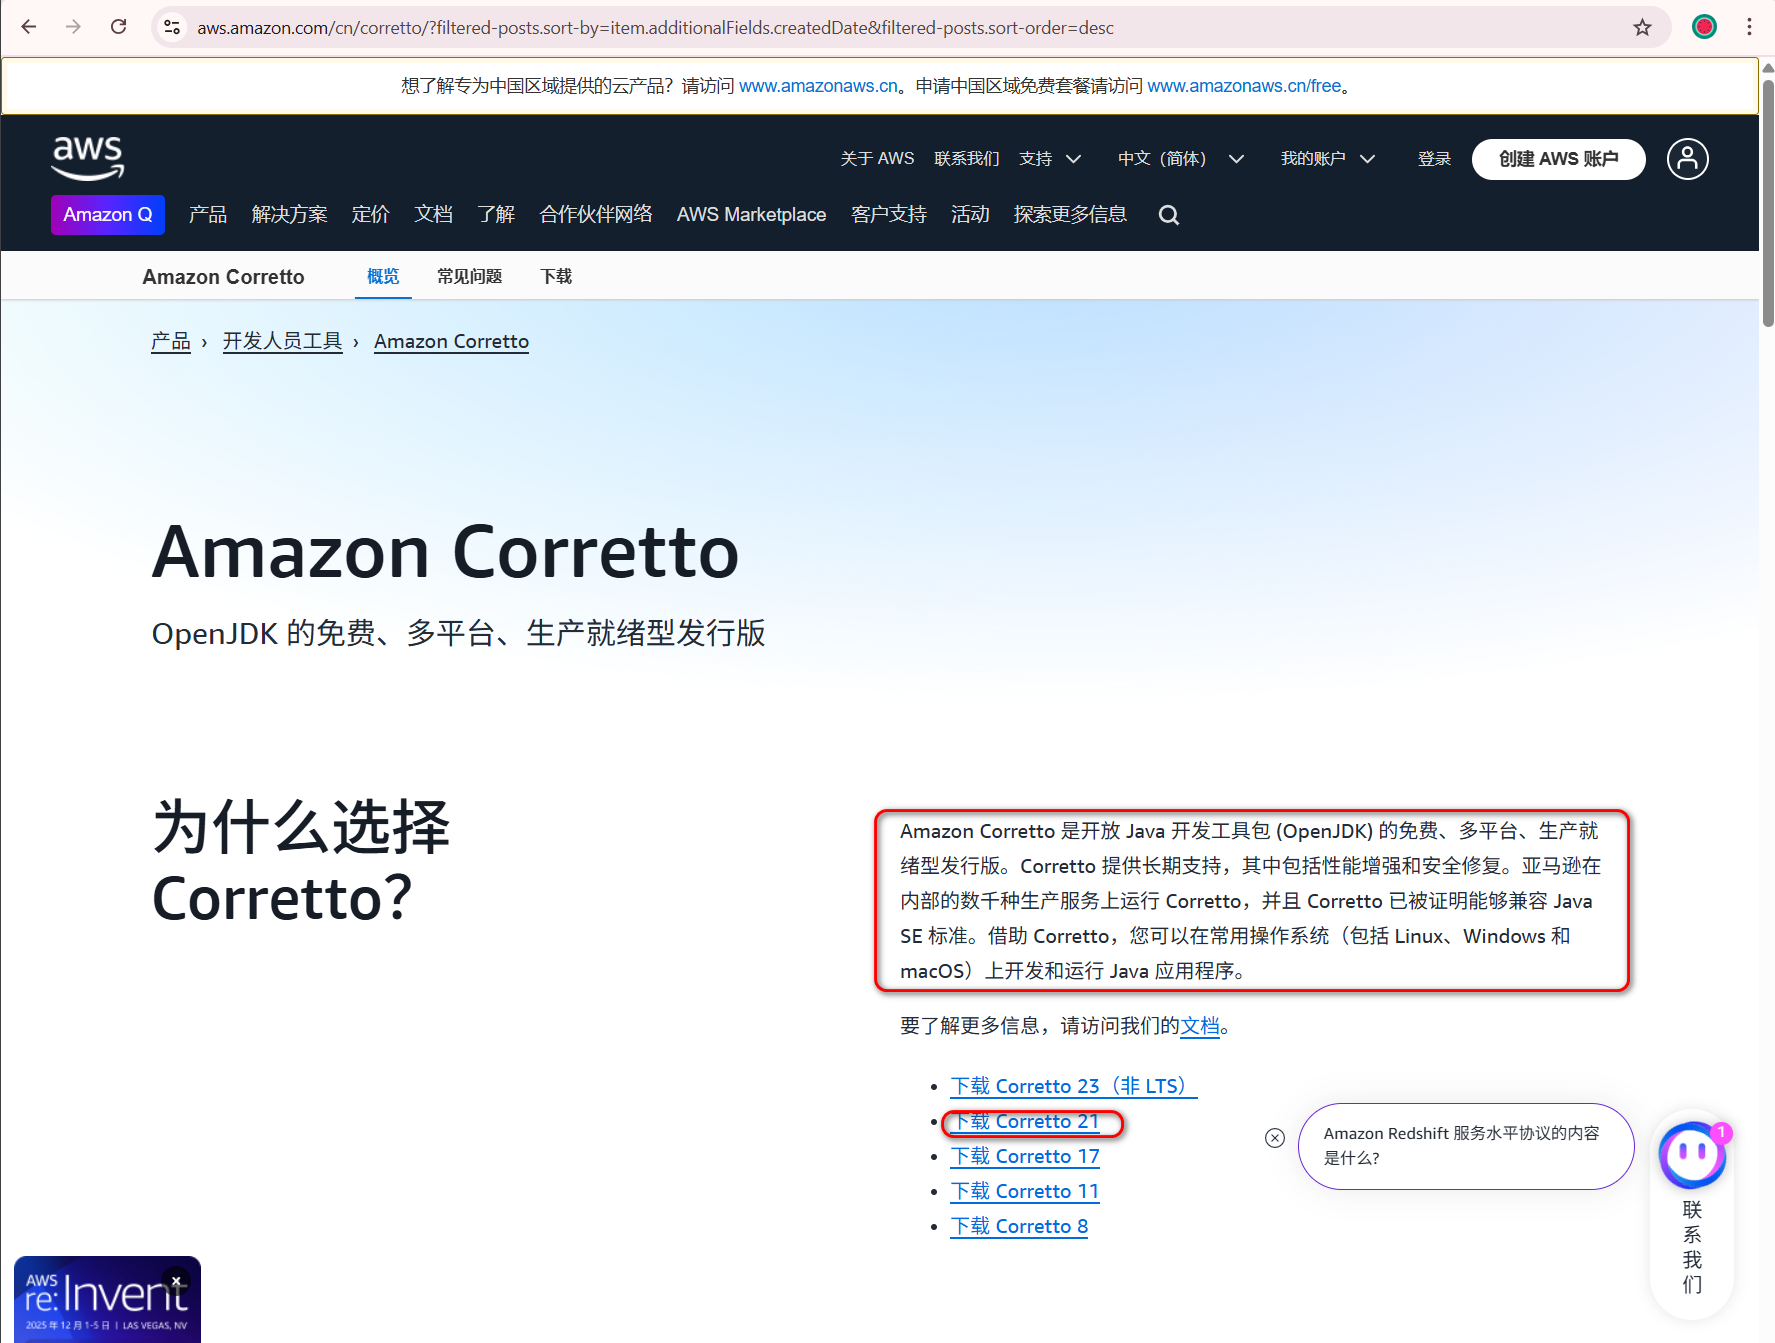Click the 产品 breadcrumb link
This screenshot has width=1775, height=1343.
[x=171, y=341]
